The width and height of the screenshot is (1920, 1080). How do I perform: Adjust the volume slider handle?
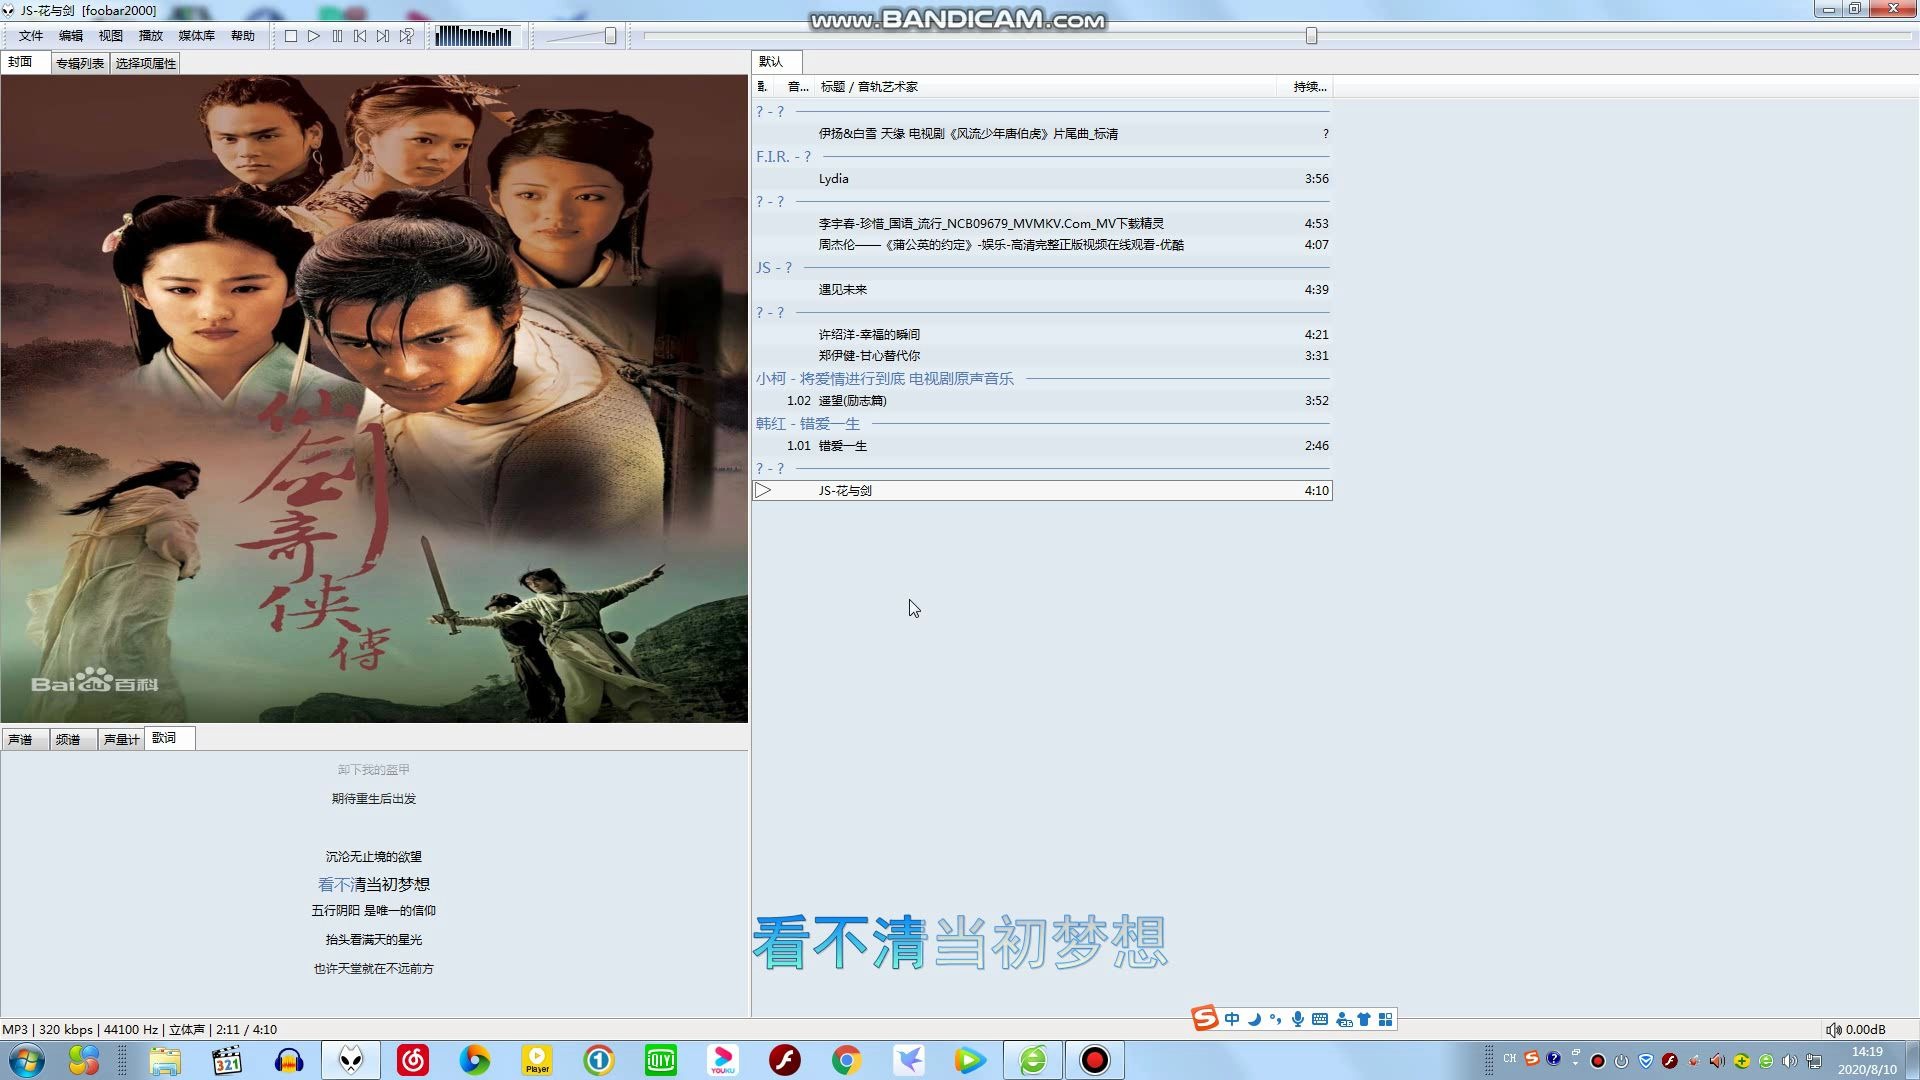610,36
